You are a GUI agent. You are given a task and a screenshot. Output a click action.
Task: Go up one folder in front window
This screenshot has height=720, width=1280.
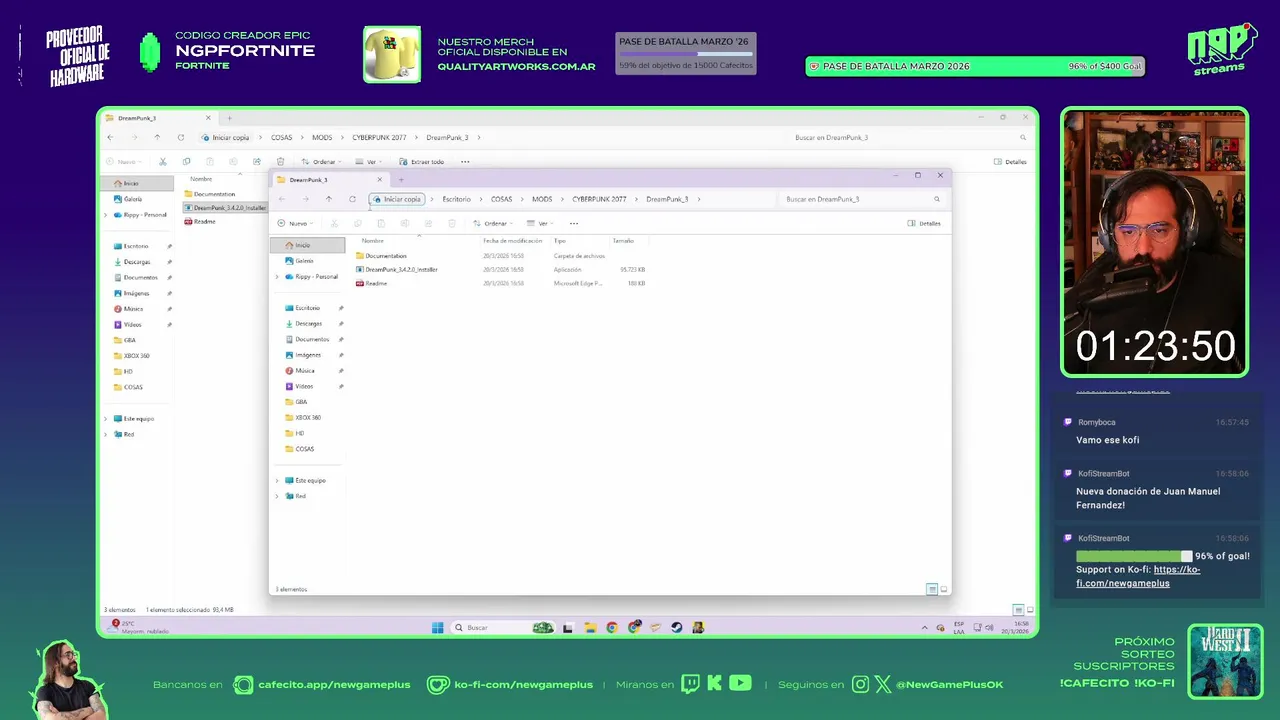[329, 199]
